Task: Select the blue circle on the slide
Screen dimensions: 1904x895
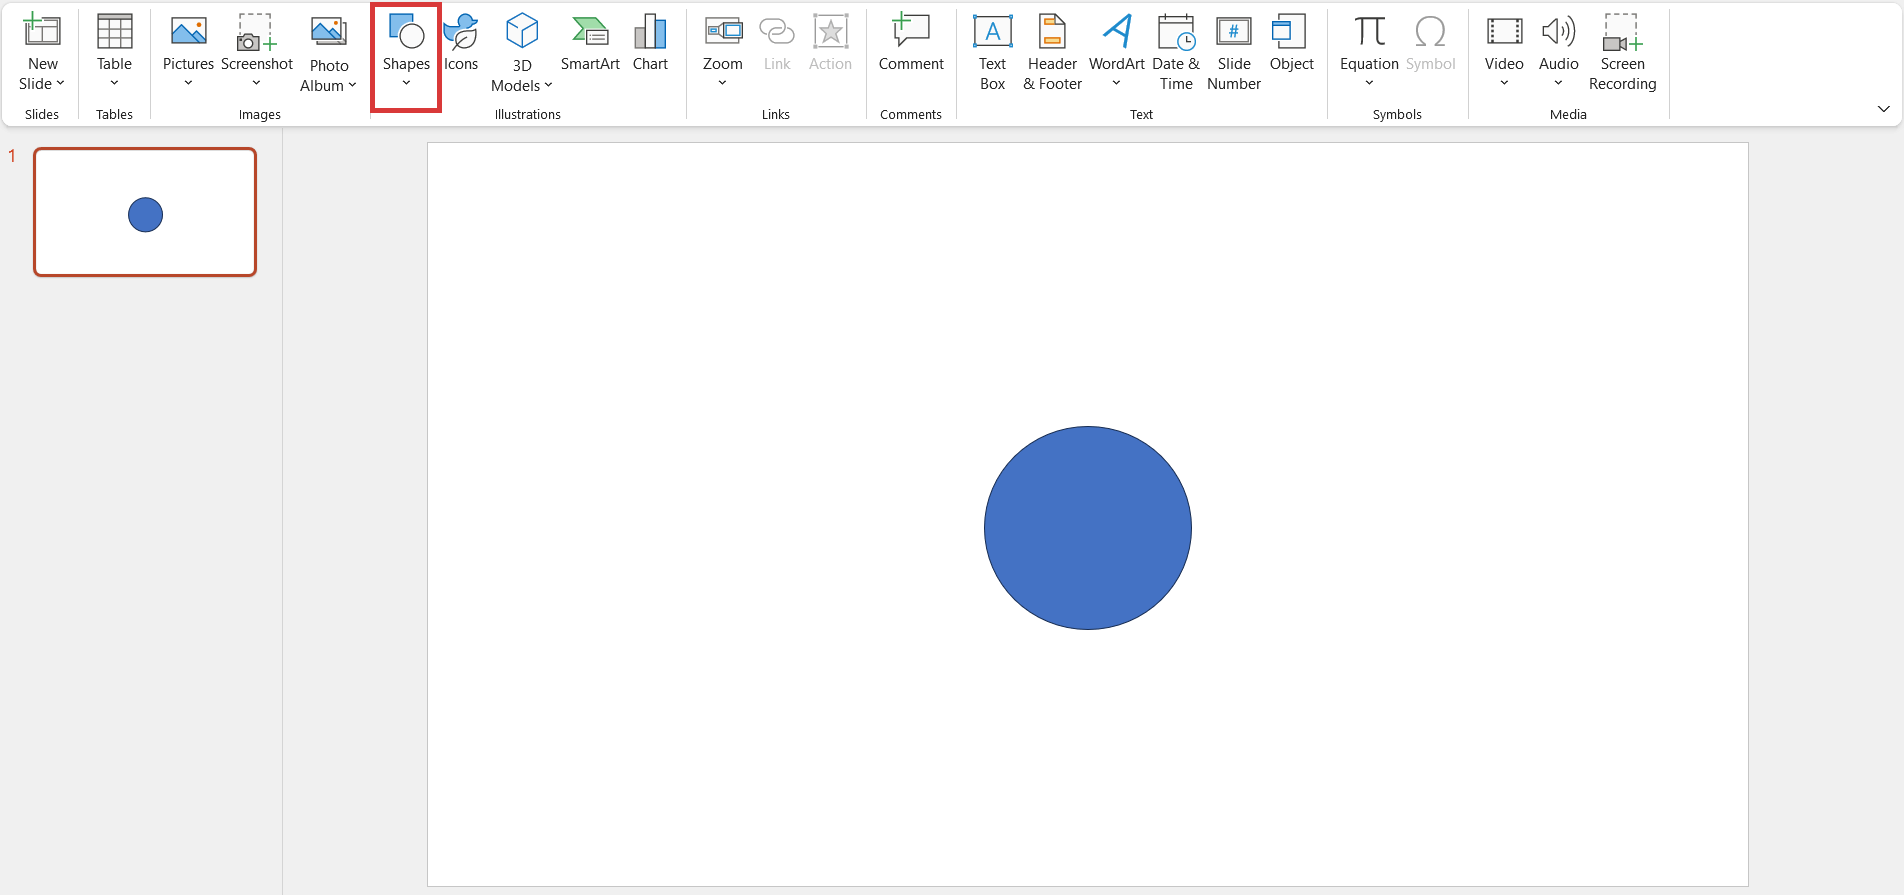Action: (x=1087, y=528)
